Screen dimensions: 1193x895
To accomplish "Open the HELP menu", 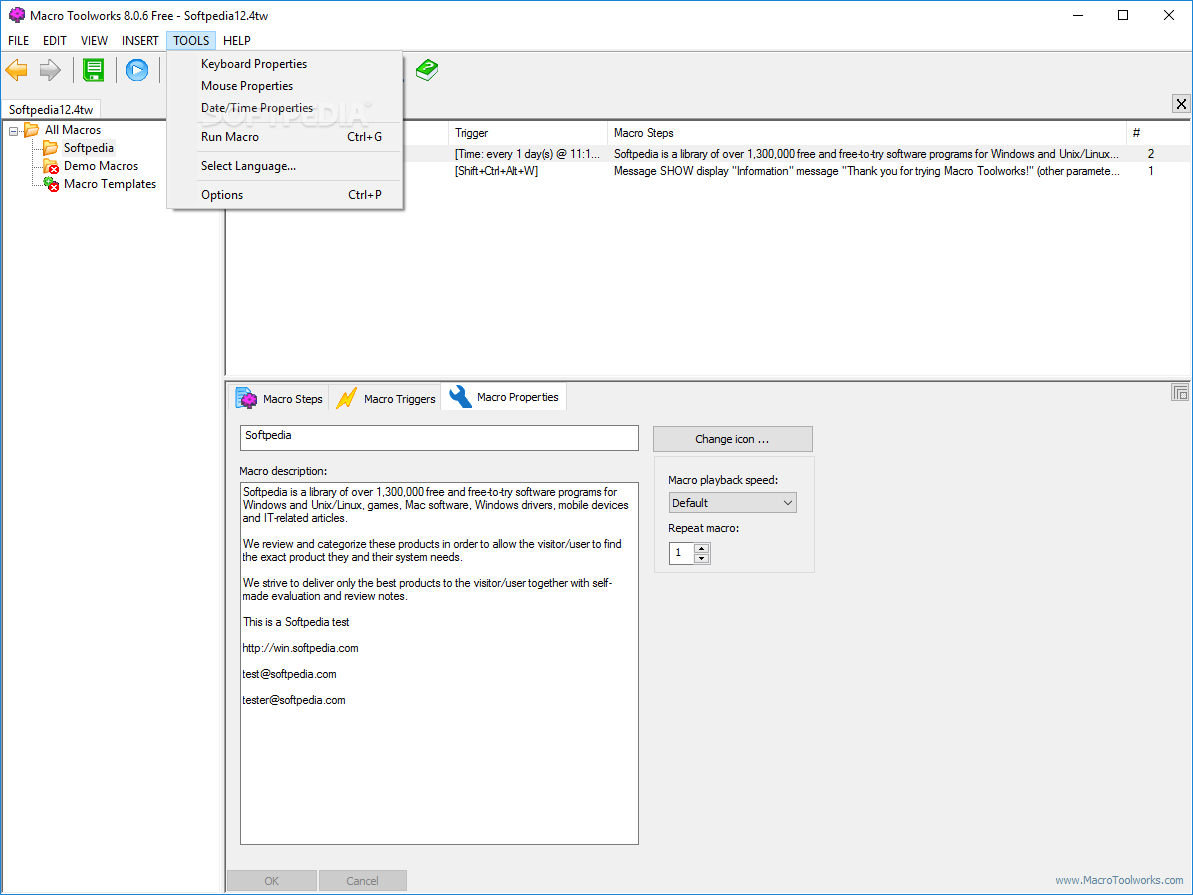I will (x=237, y=40).
